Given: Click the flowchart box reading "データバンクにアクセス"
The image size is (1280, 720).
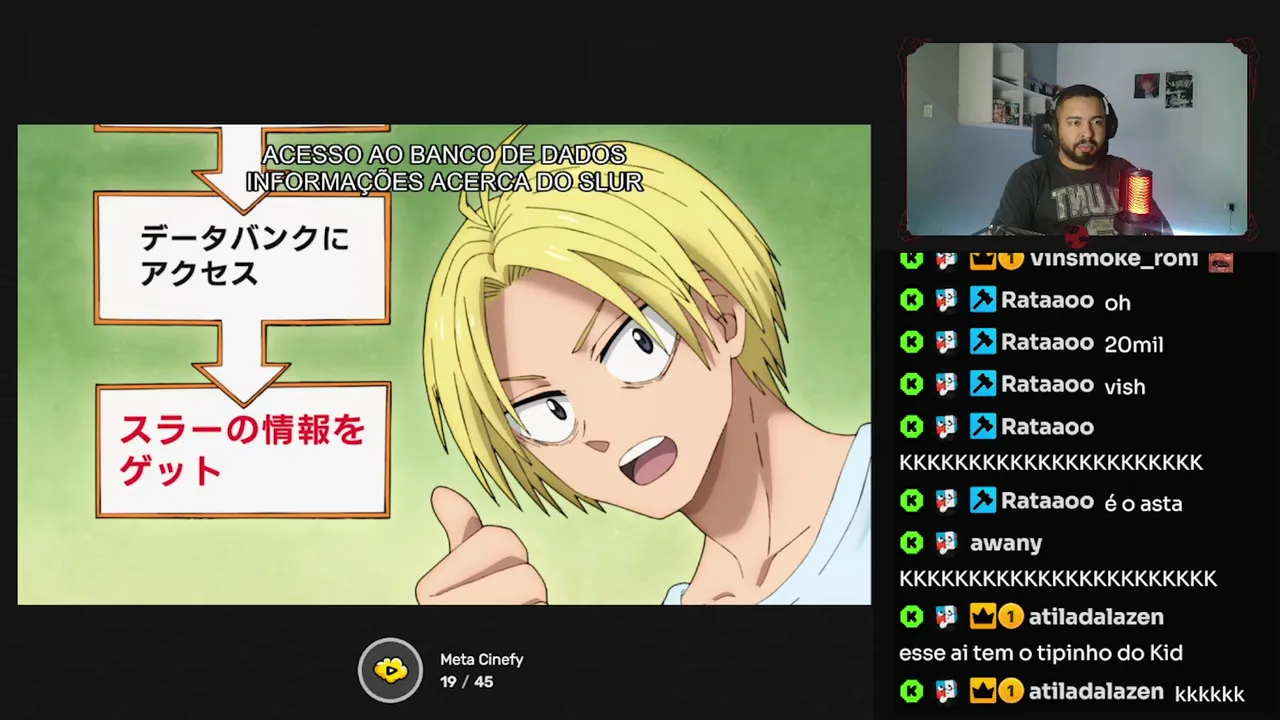Looking at the screenshot, I should point(243,257).
